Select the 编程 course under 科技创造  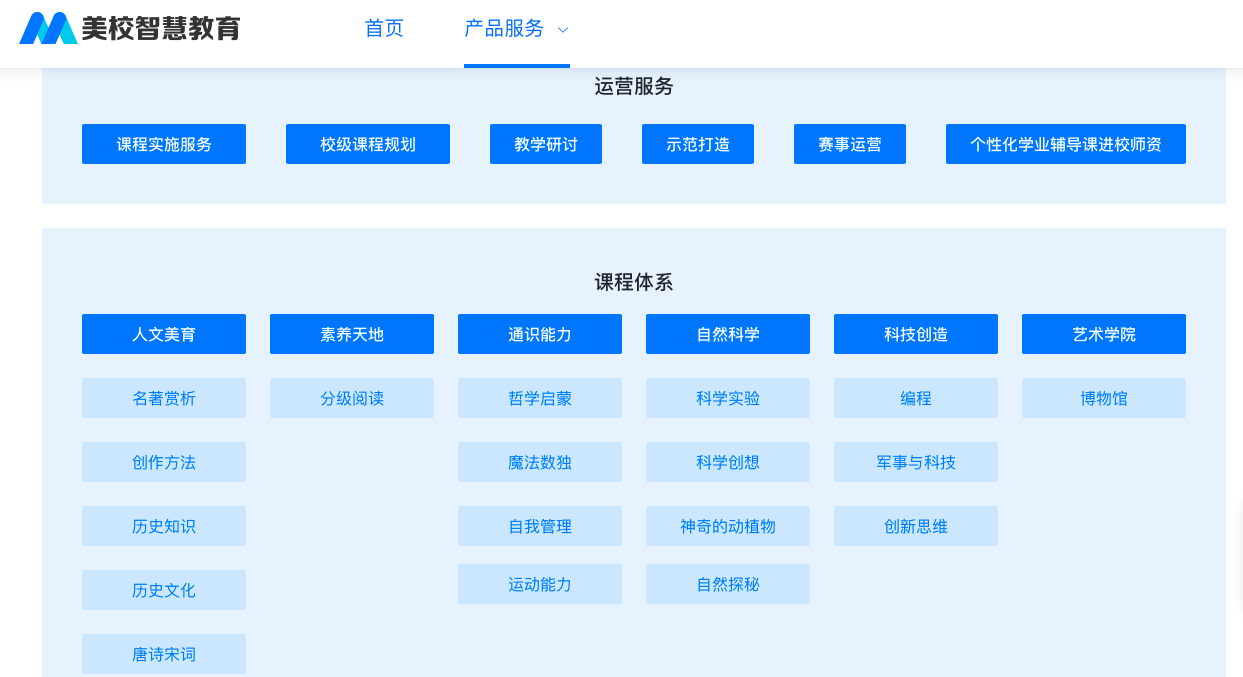(x=915, y=397)
